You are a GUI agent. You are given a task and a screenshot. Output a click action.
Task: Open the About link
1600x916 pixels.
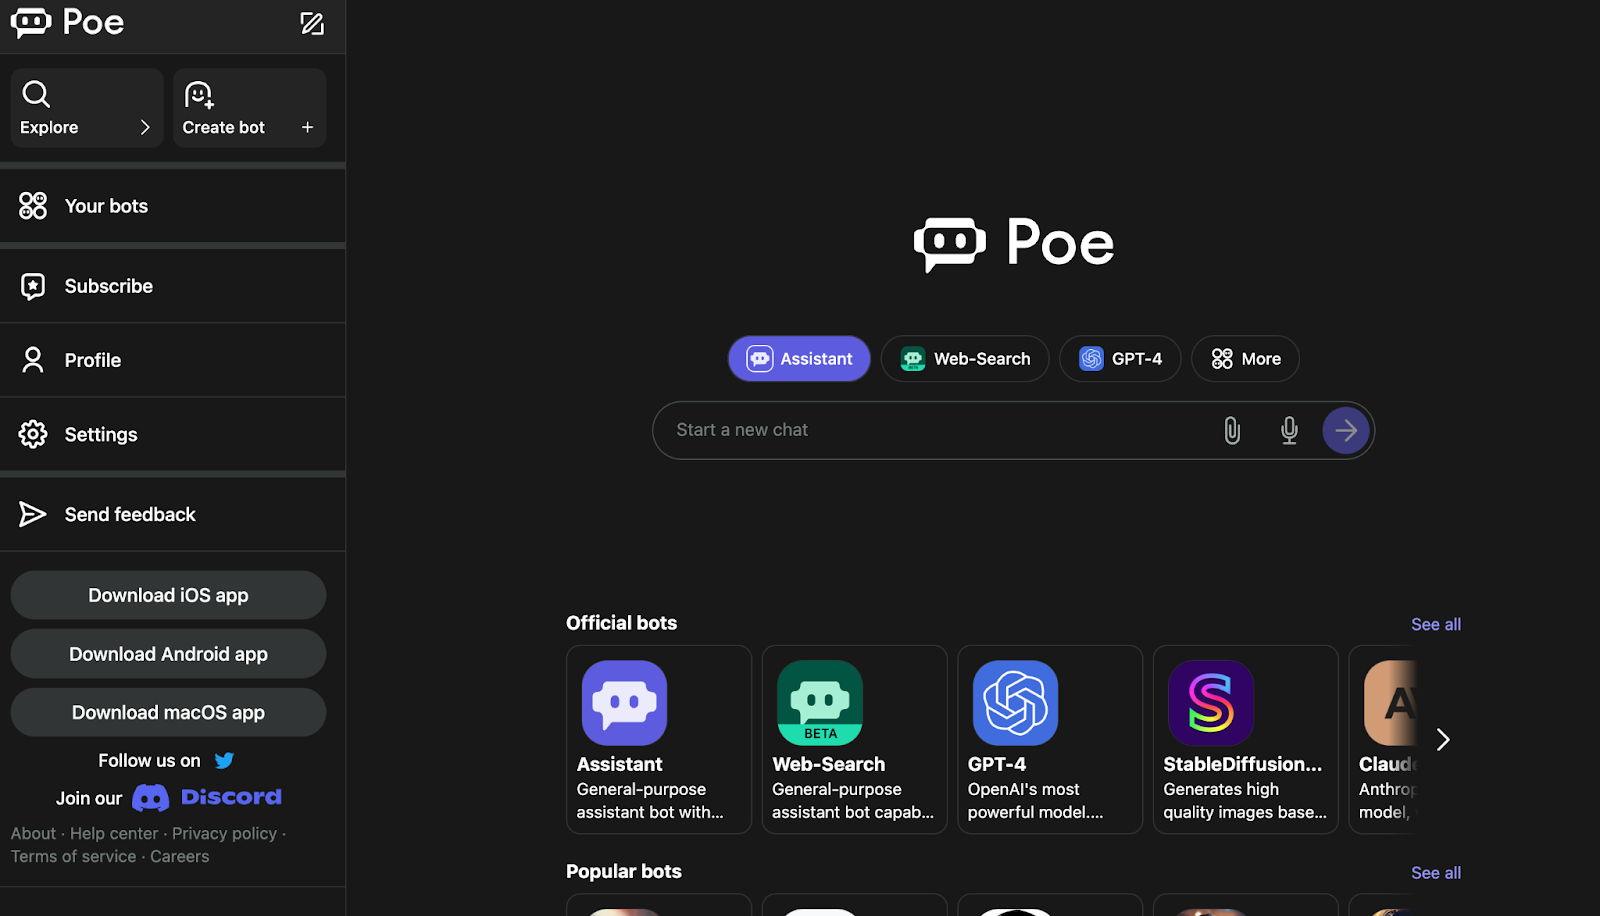click(x=33, y=833)
